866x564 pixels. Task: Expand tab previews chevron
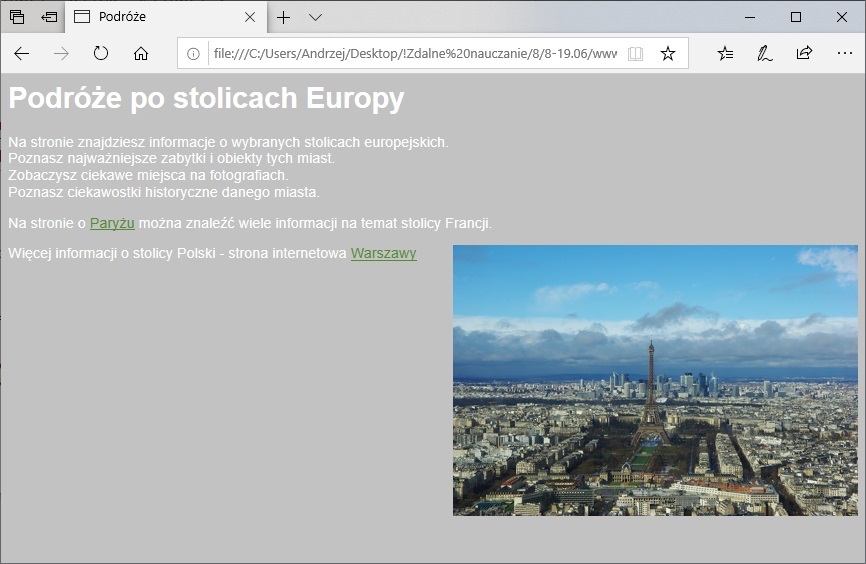315,17
